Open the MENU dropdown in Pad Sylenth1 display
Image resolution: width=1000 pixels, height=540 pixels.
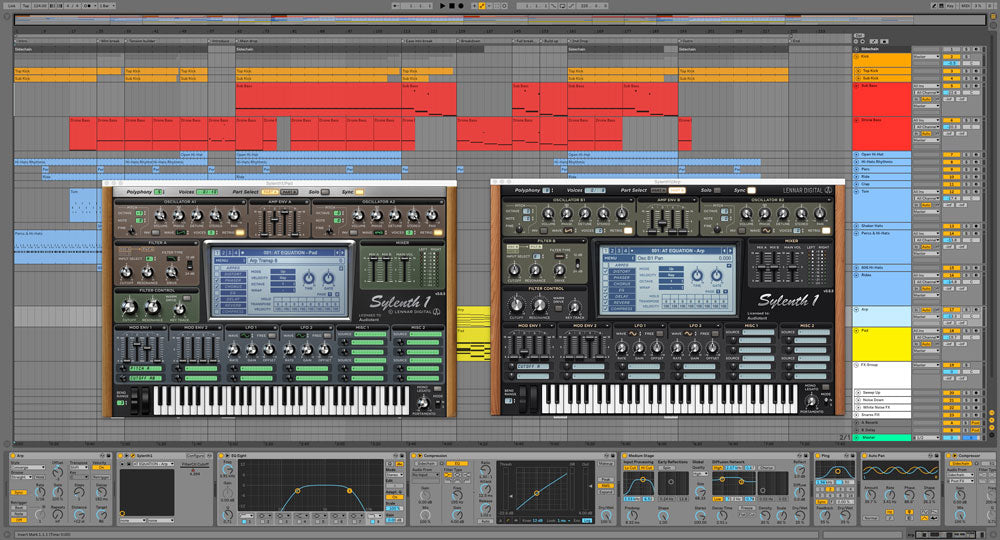click(x=220, y=261)
